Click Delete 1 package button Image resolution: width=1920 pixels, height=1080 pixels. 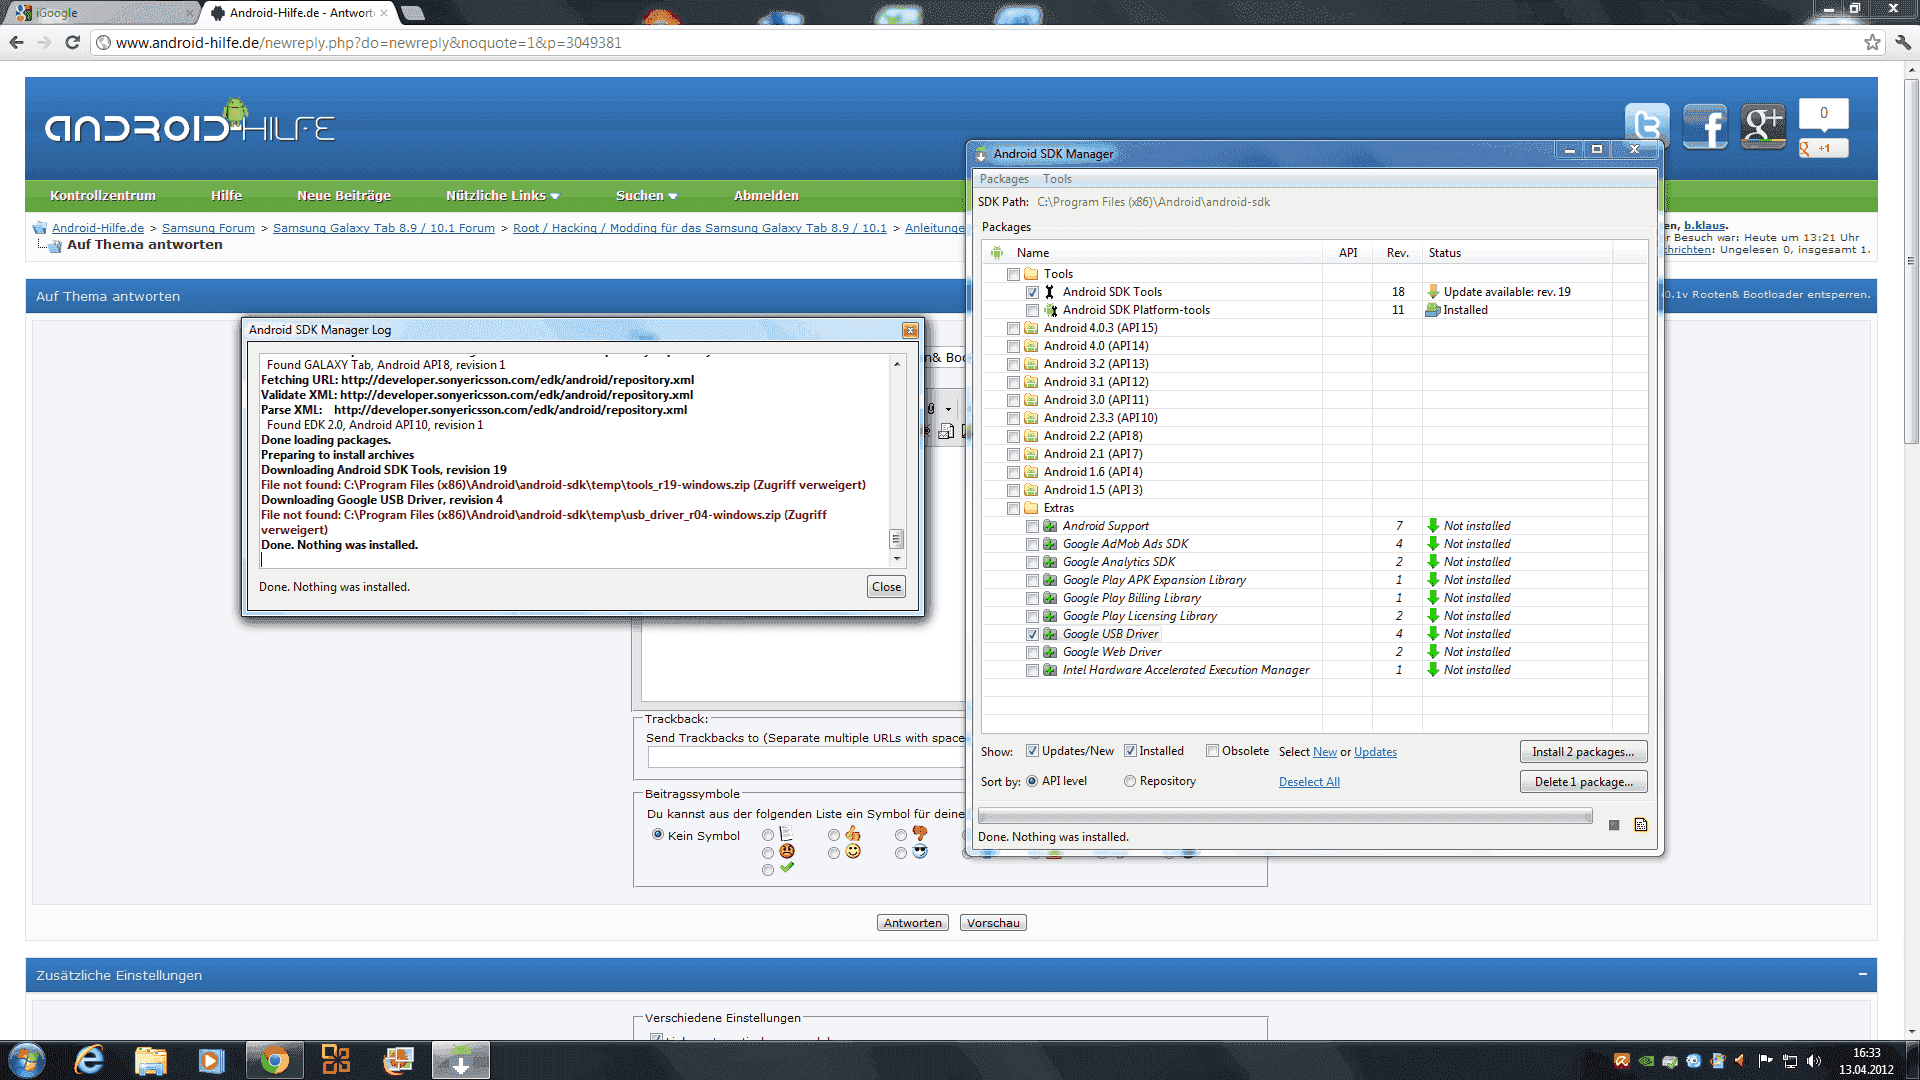(1583, 782)
